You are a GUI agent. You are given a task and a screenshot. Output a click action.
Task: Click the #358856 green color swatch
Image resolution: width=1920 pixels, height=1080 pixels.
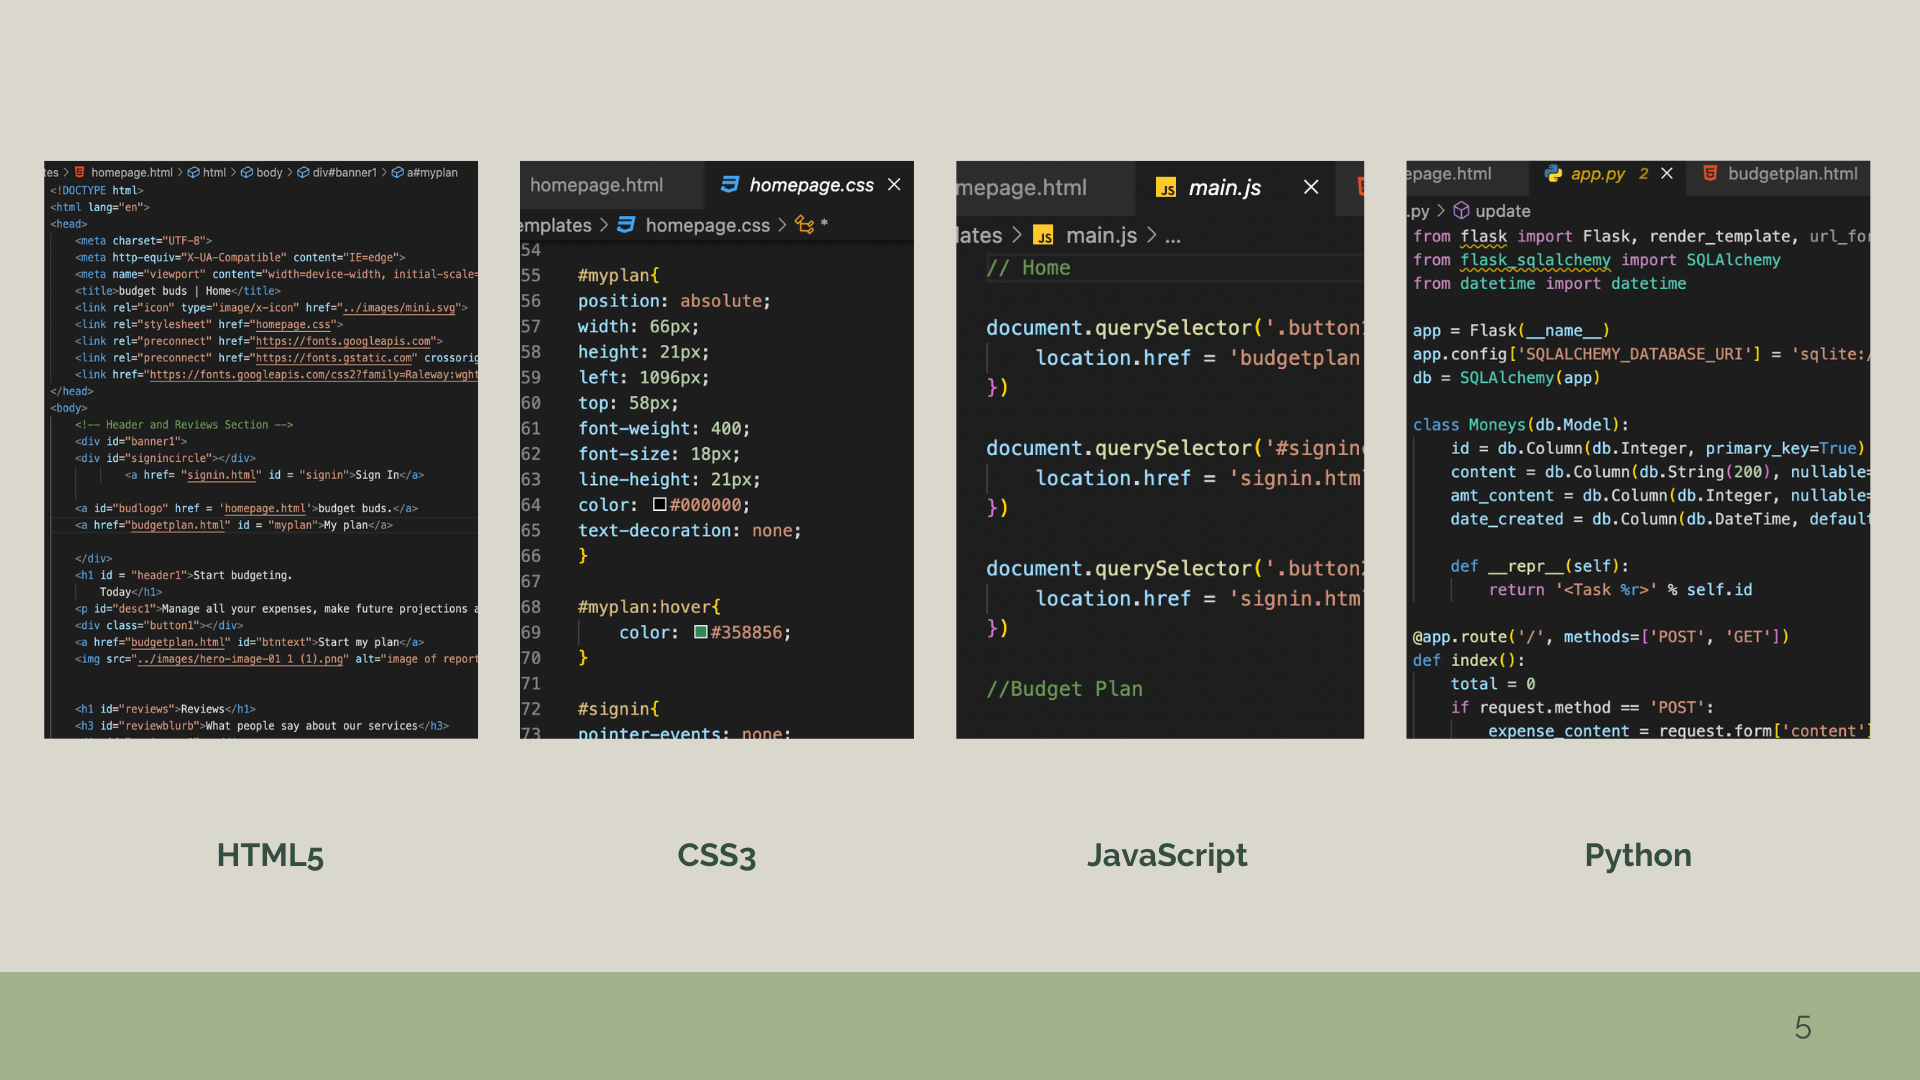pos(701,632)
